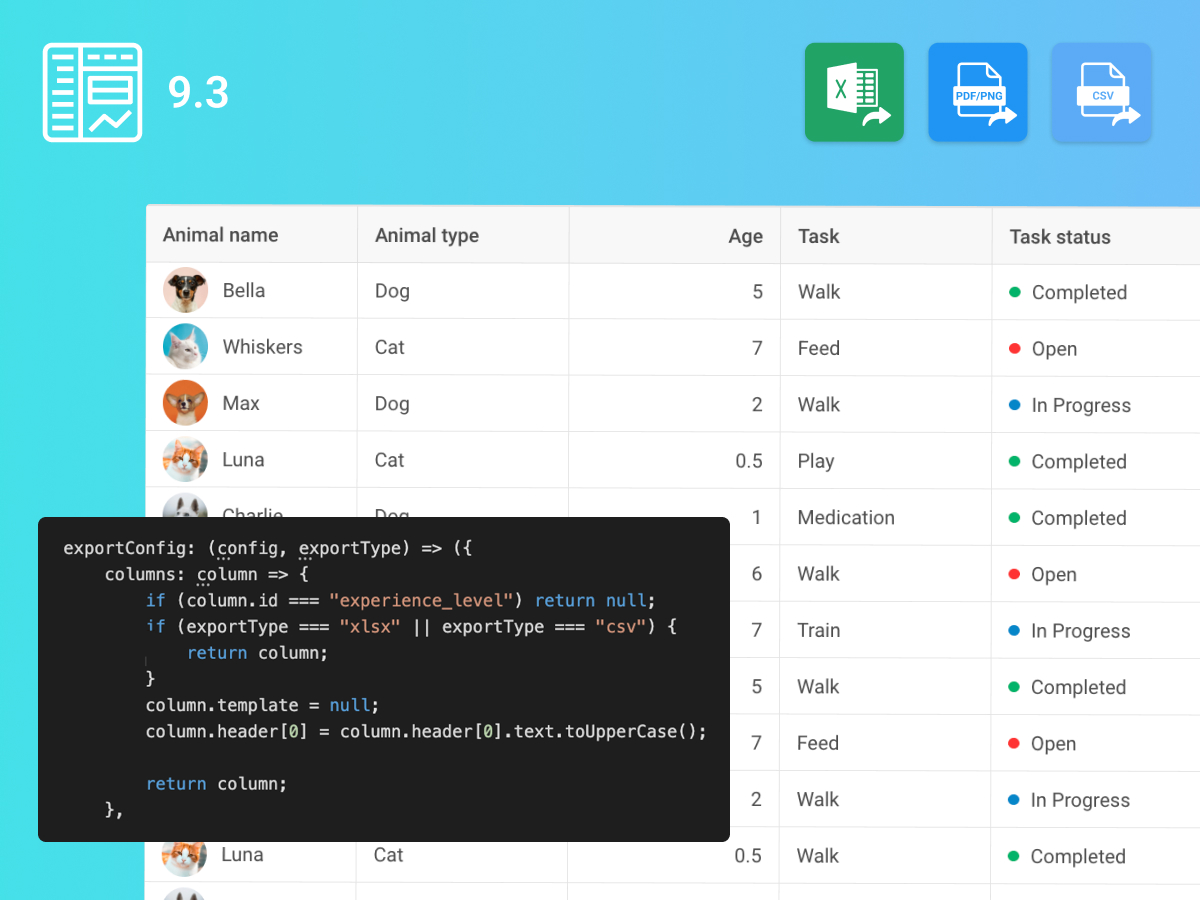Click the version 9.3 label
Screen dimensions: 1200x900
(x=200, y=92)
